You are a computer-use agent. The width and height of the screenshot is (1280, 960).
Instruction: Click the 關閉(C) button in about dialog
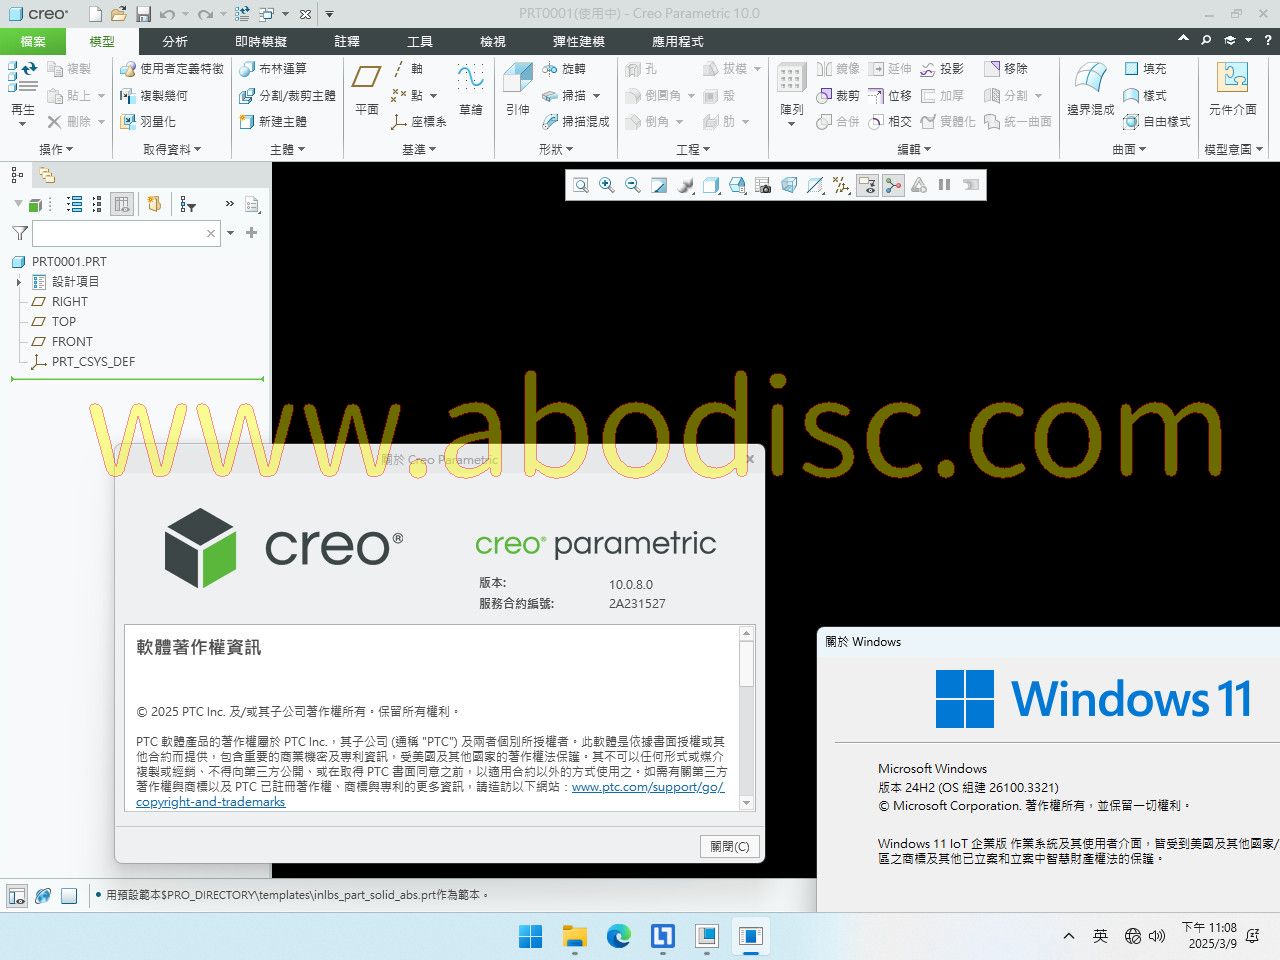pyautogui.click(x=729, y=846)
